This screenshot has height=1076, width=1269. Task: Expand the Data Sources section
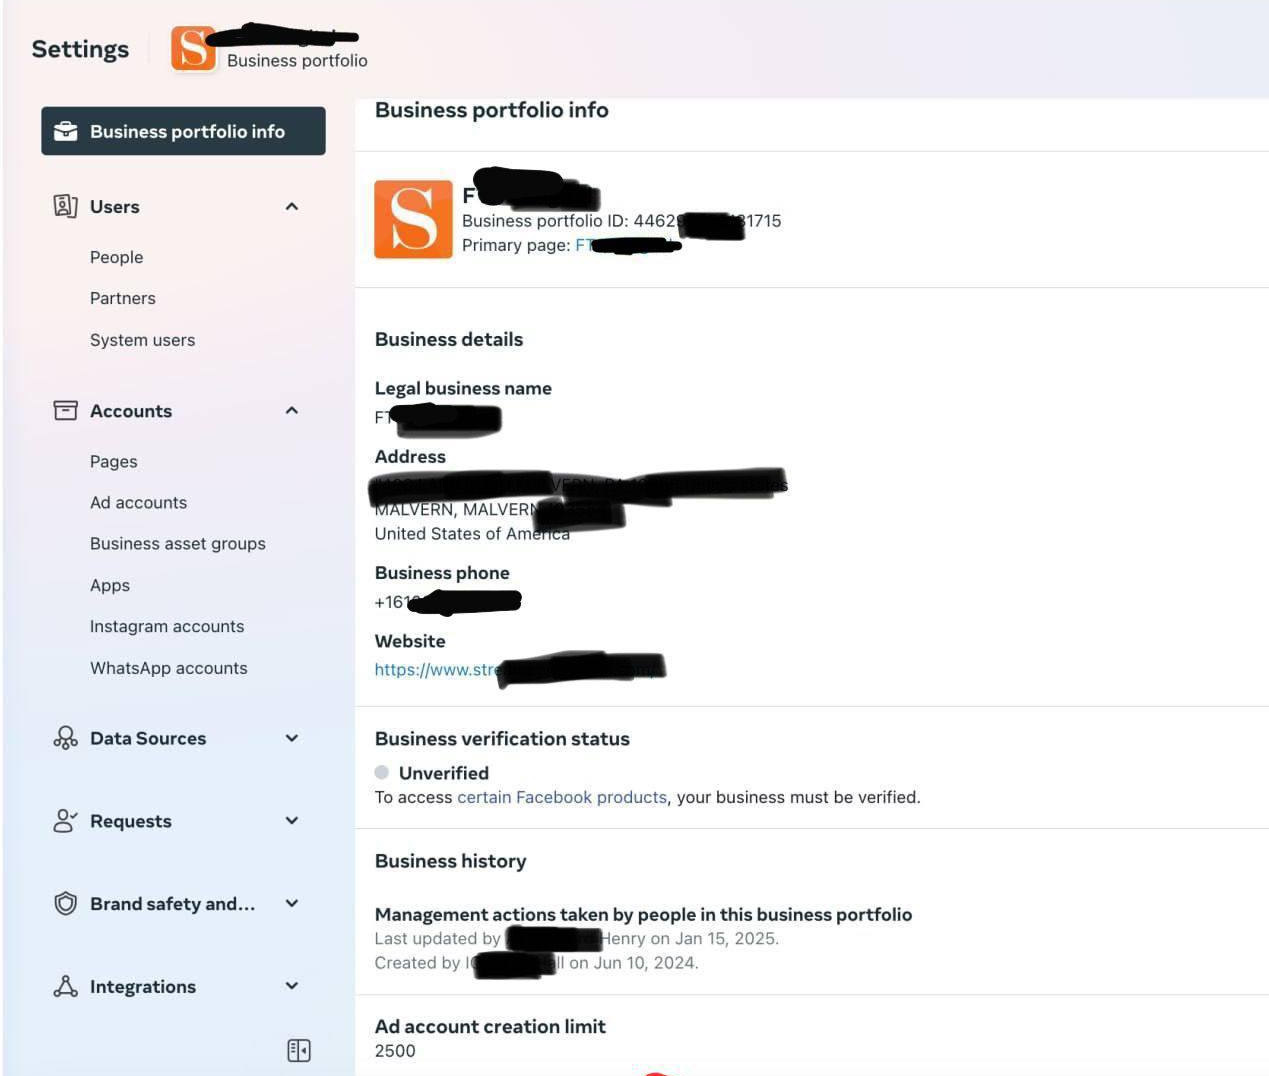(292, 738)
